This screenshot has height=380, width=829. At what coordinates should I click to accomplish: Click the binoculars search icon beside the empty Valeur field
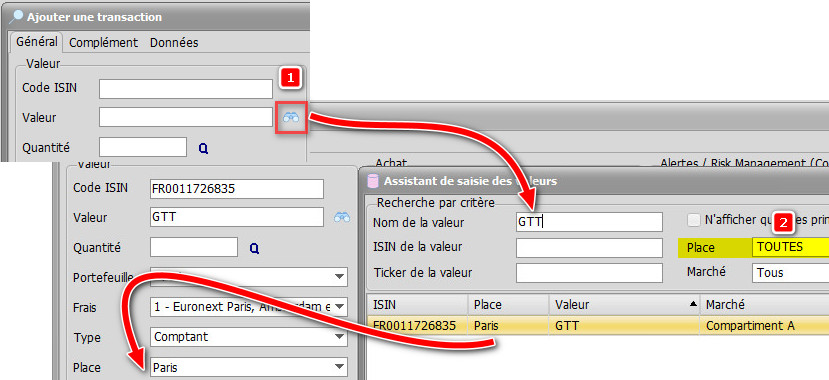(x=291, y=117)
